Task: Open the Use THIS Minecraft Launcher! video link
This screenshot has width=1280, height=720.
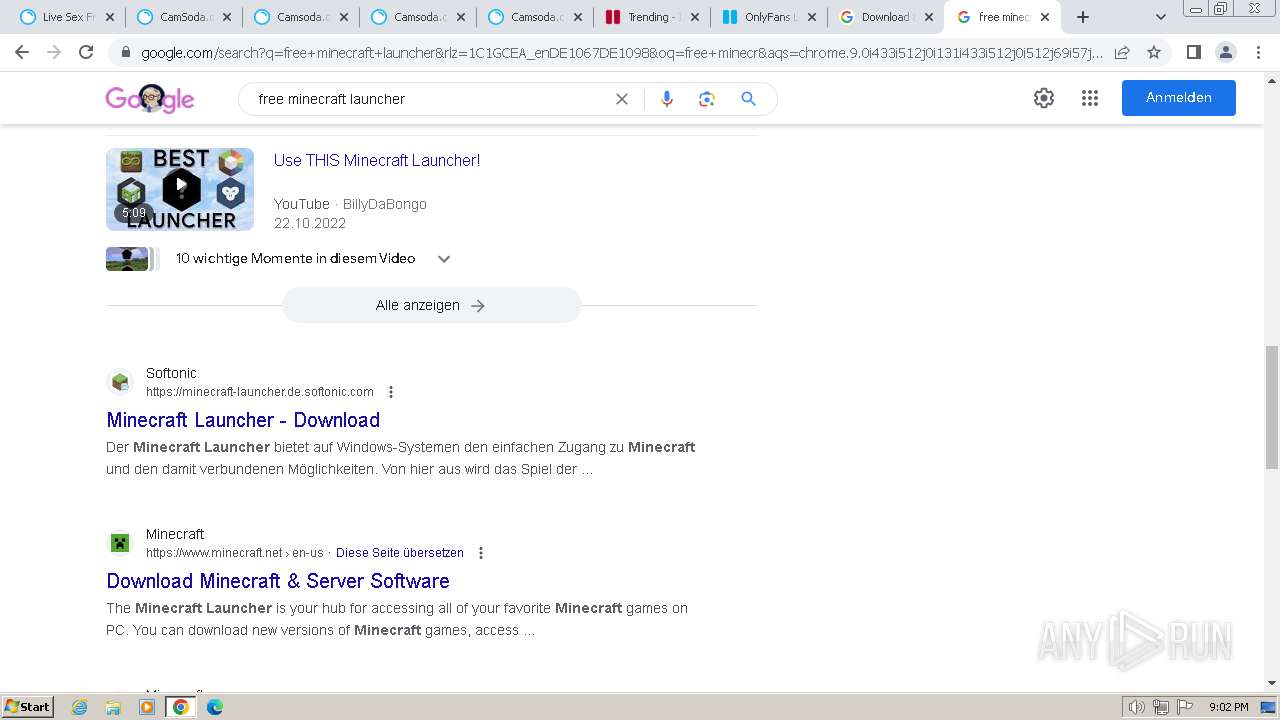Action: coord(377,160)
